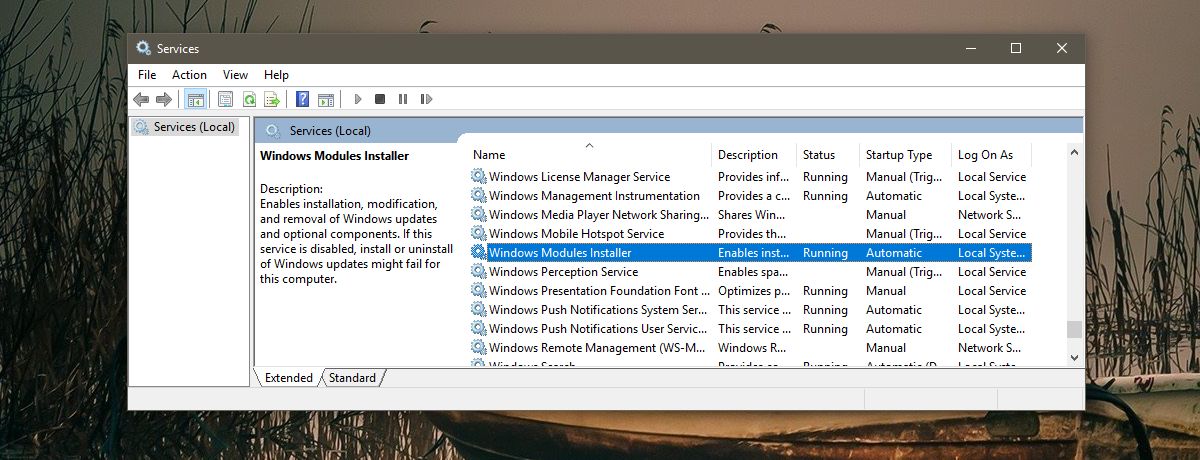Click the Windows Modules Installer heading in description pane
This screenshot has height=460, width=1200.
coord(334,156)
